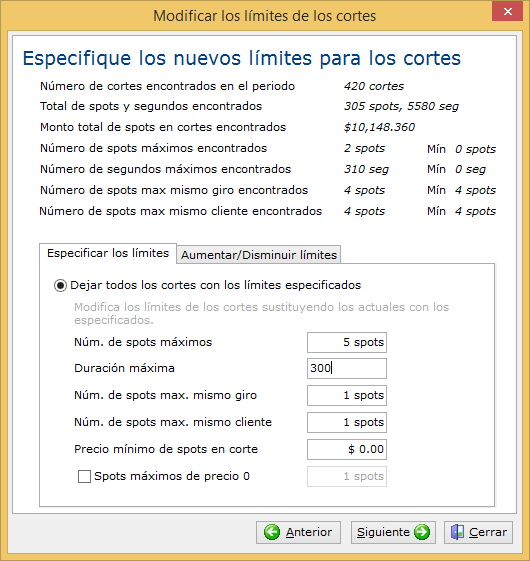Click the door icon on Cerrar button
530x561 pixels.
457,532
